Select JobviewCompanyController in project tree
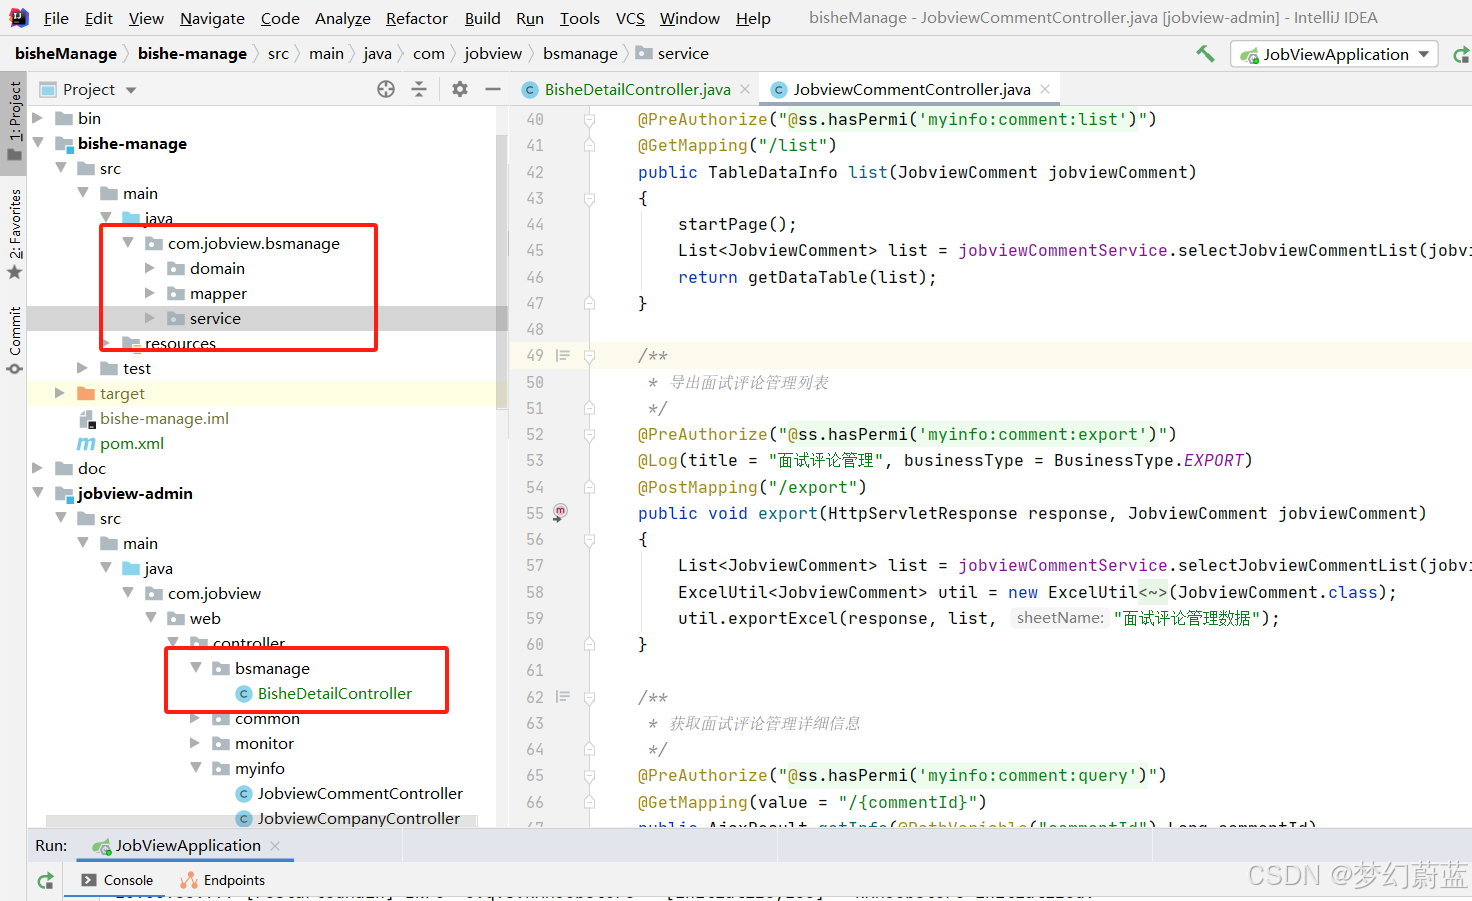Image resolution: width=1472 pixels, height=901 pixels. click(x=358, y=818)
